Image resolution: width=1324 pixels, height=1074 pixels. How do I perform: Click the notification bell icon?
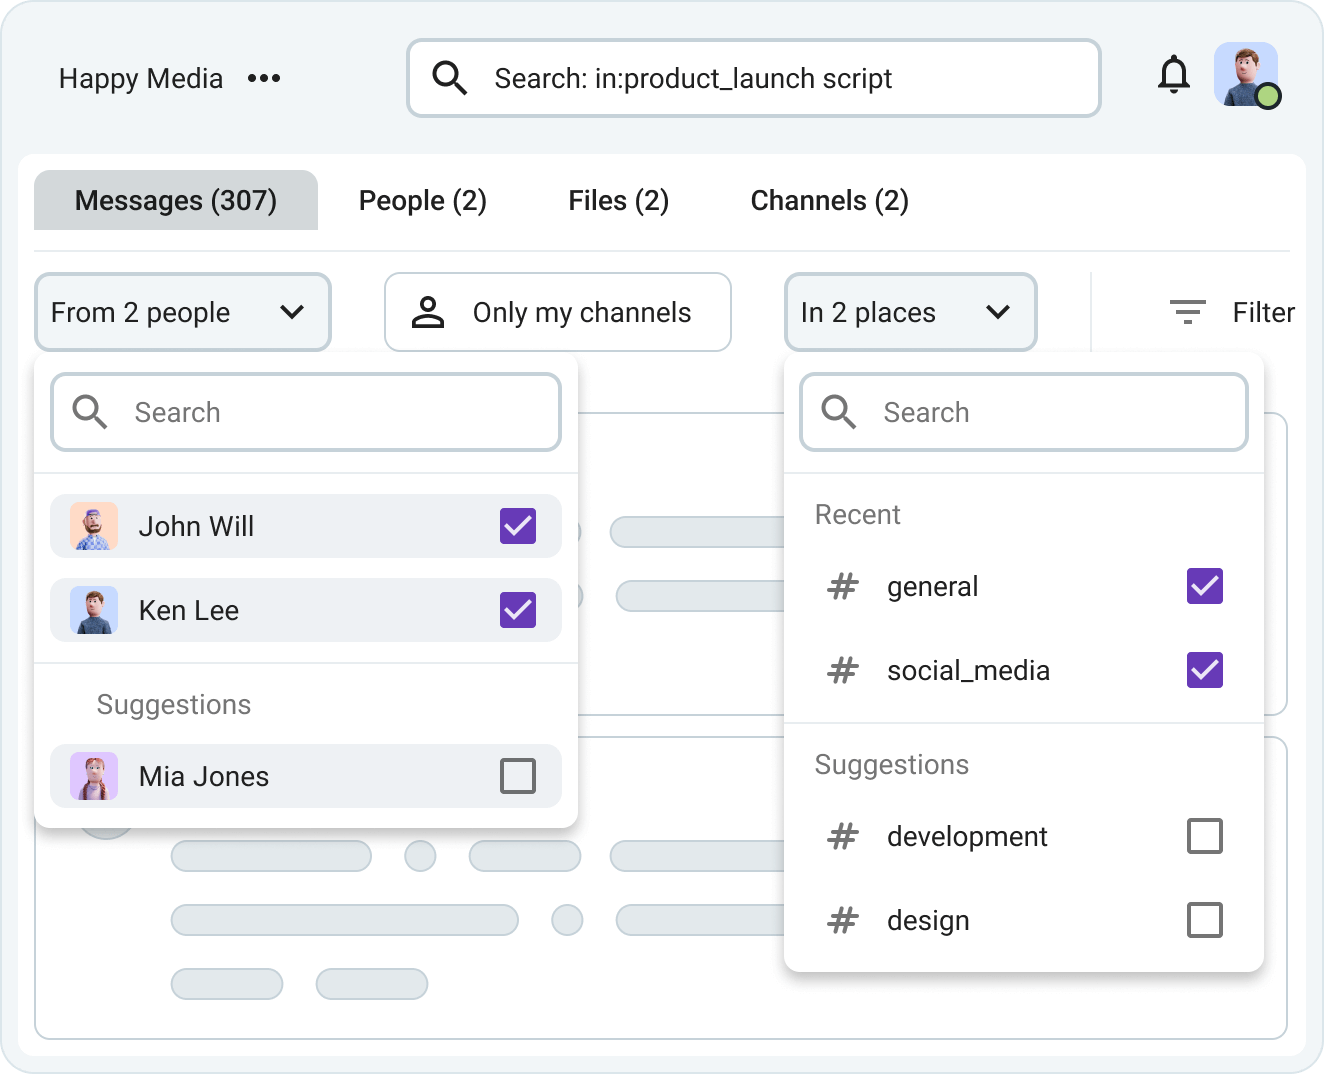coord(1175,75)
